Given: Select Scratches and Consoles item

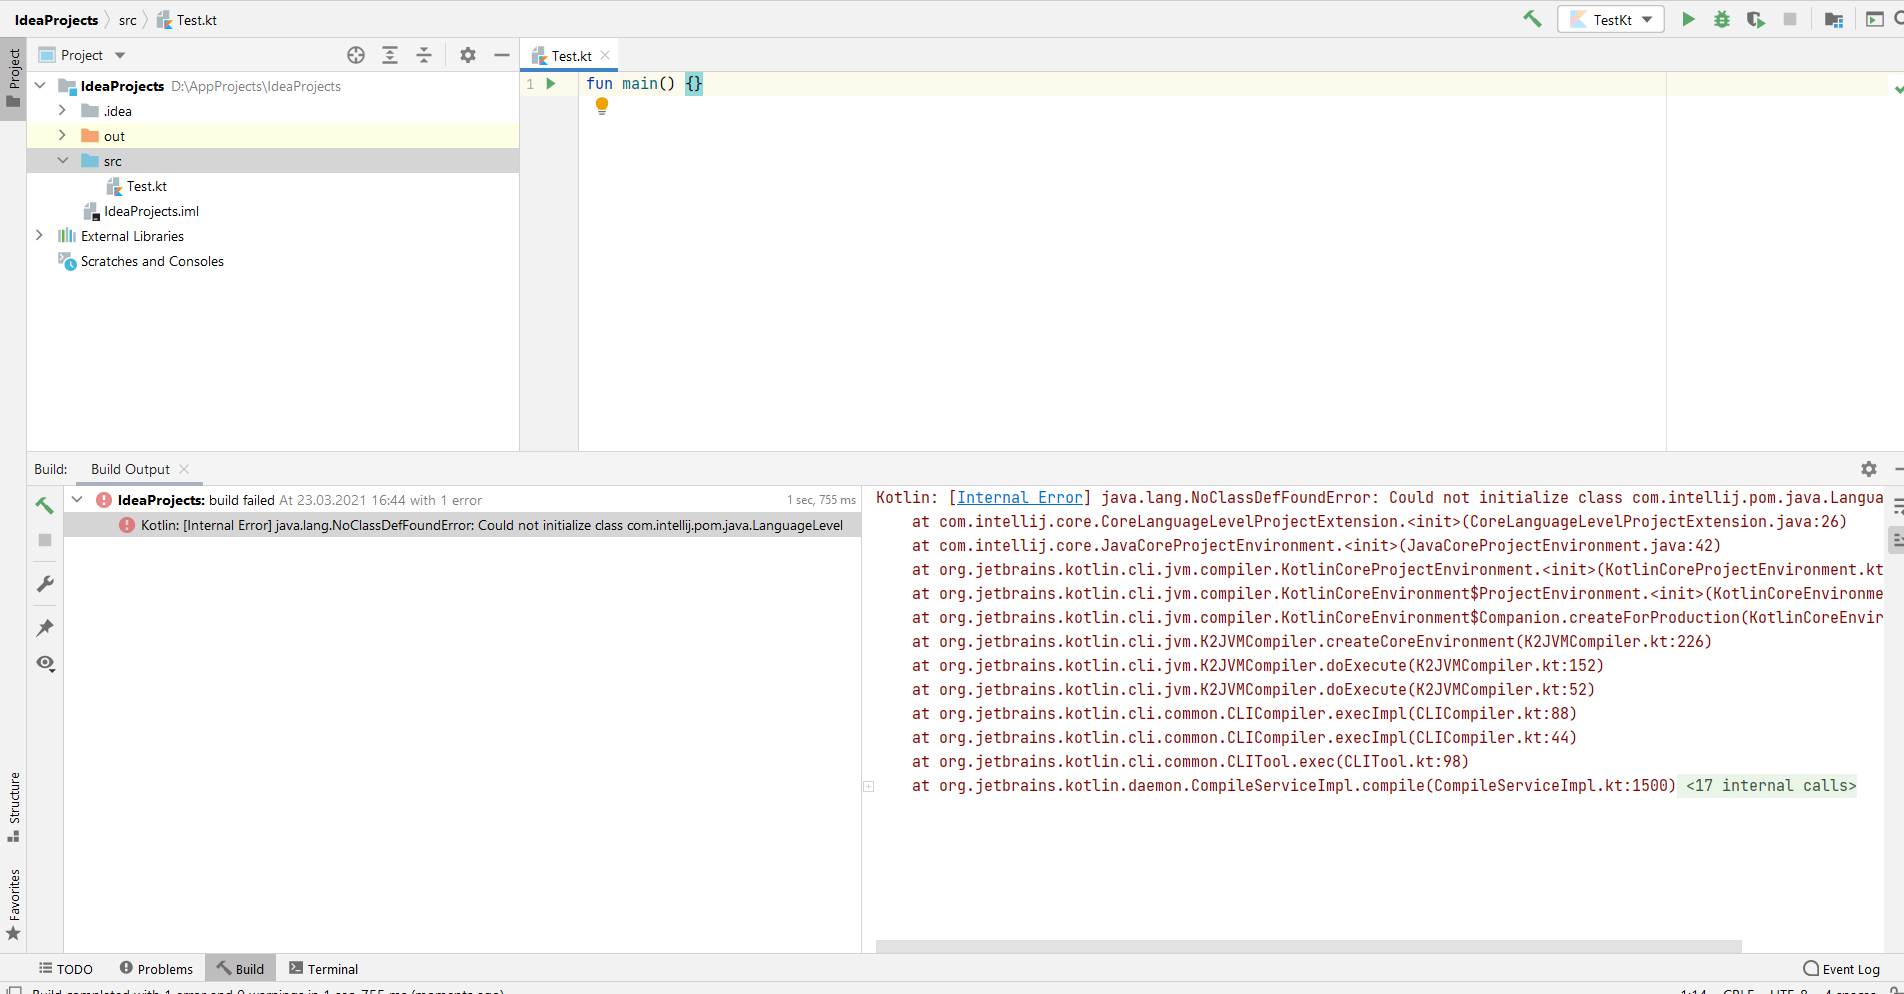Looking at the screenshot, I should (152, 261).
